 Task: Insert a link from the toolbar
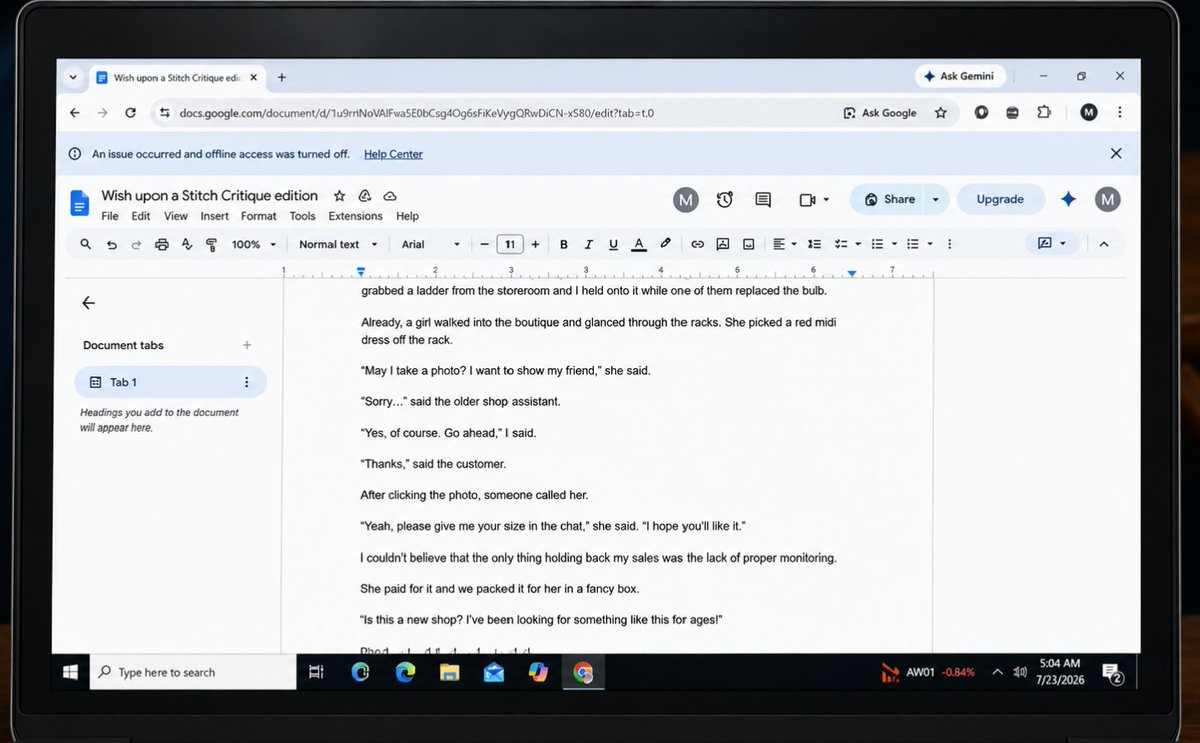698,244
